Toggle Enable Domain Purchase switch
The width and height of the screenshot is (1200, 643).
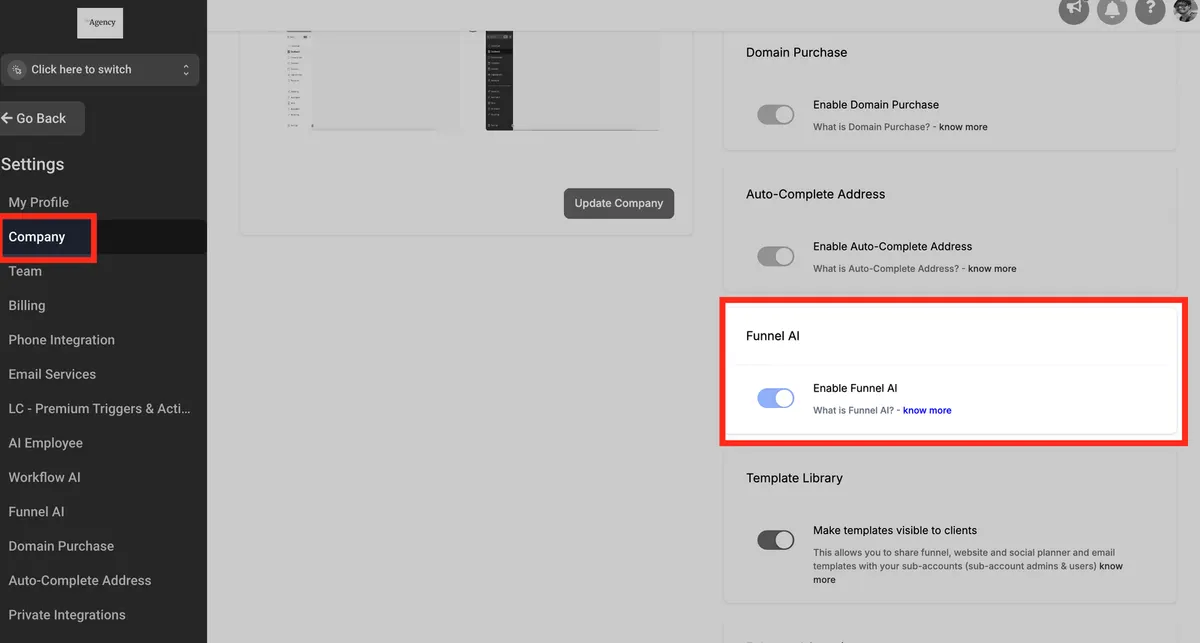point(776,115)
